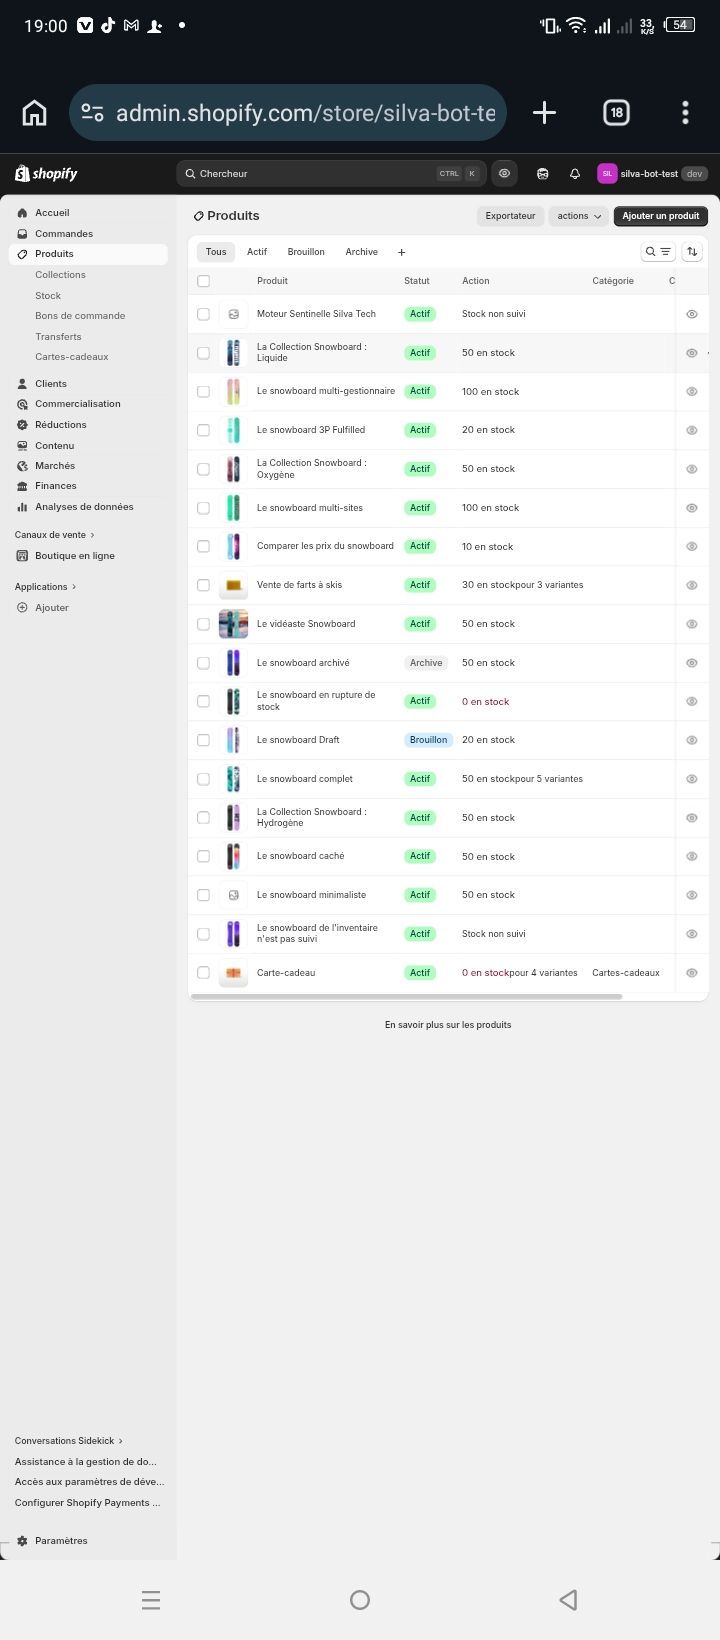This screenshot has height=1640, width=720.
Task: Click the sort products icon
Action: pos(692,252)
